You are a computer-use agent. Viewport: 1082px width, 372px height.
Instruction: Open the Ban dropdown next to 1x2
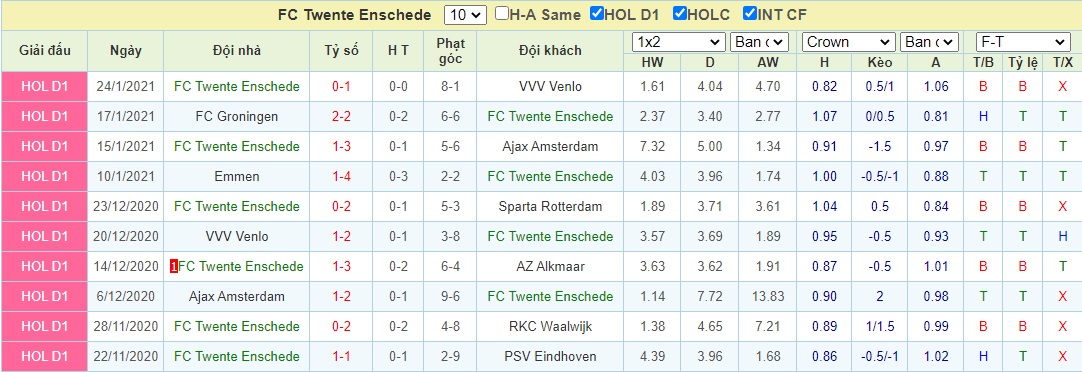[x=760, y=42]
